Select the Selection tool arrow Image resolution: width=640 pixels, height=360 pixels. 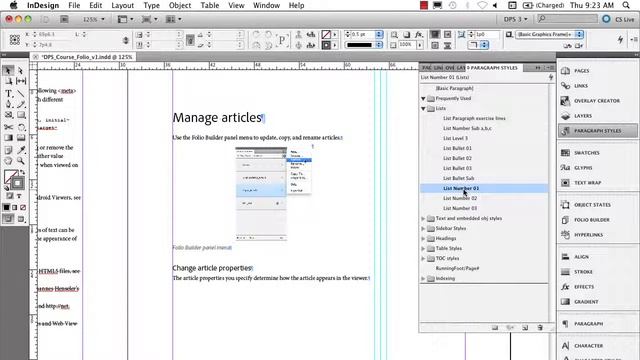click(8, 71)
